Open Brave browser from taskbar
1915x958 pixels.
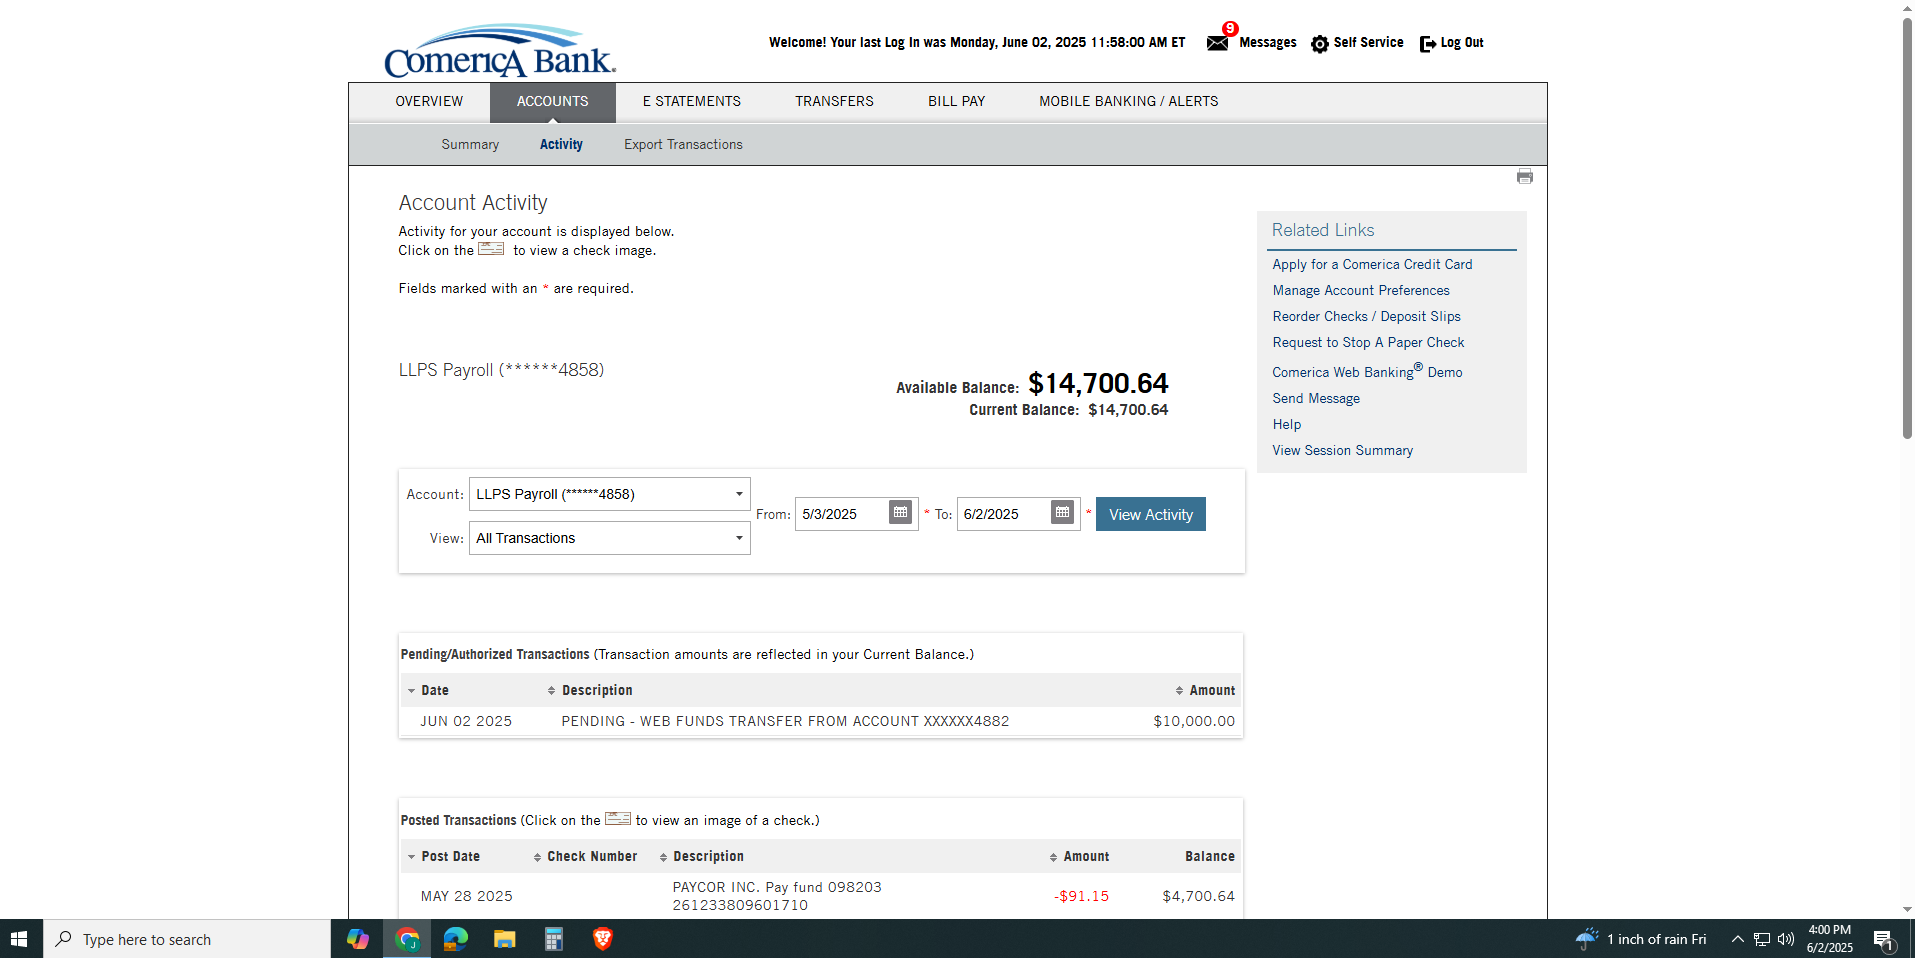click(602, 939)
